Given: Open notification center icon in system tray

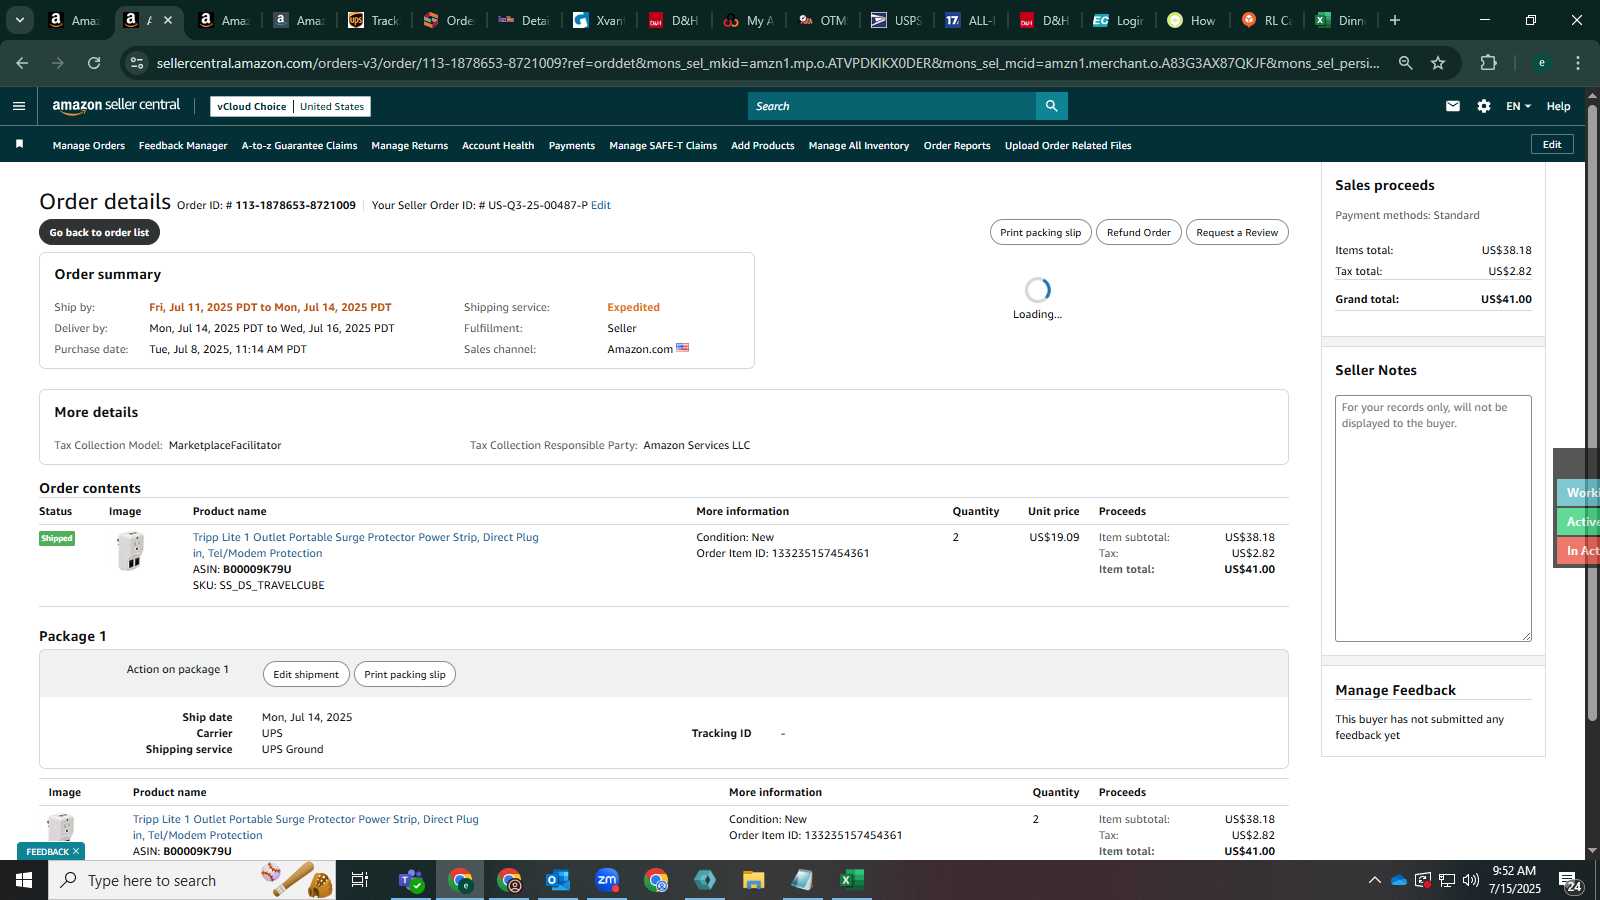Looking at the screenshot, I should tap(1570, 880).
